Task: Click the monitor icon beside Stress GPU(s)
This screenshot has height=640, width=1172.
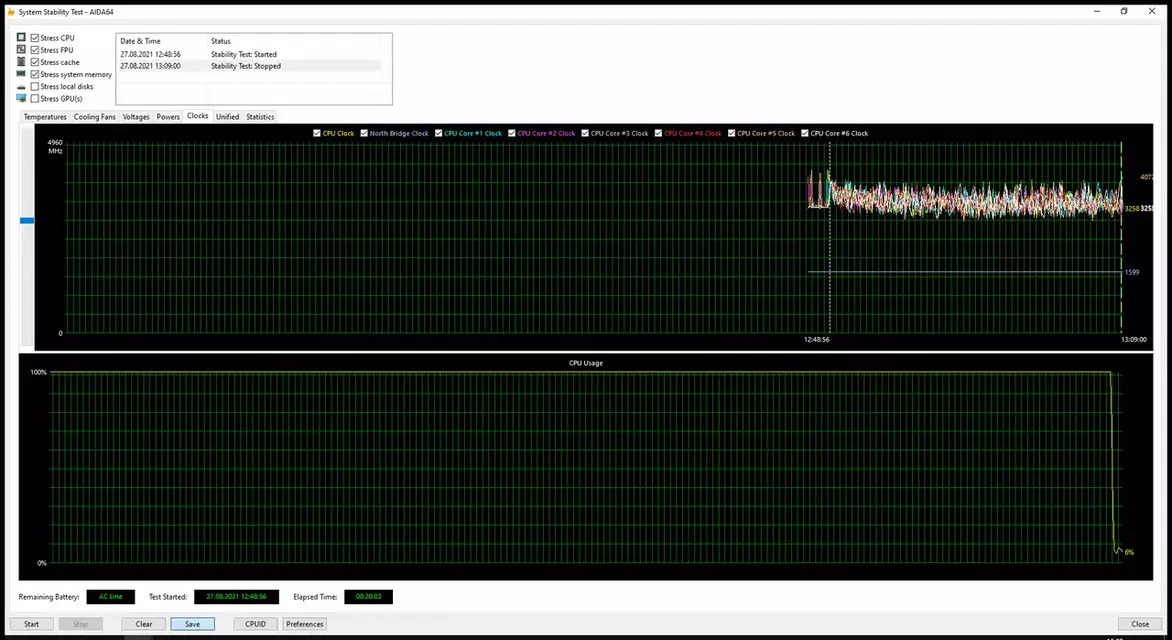Action: pyautogui.click(x=21, y=99)
